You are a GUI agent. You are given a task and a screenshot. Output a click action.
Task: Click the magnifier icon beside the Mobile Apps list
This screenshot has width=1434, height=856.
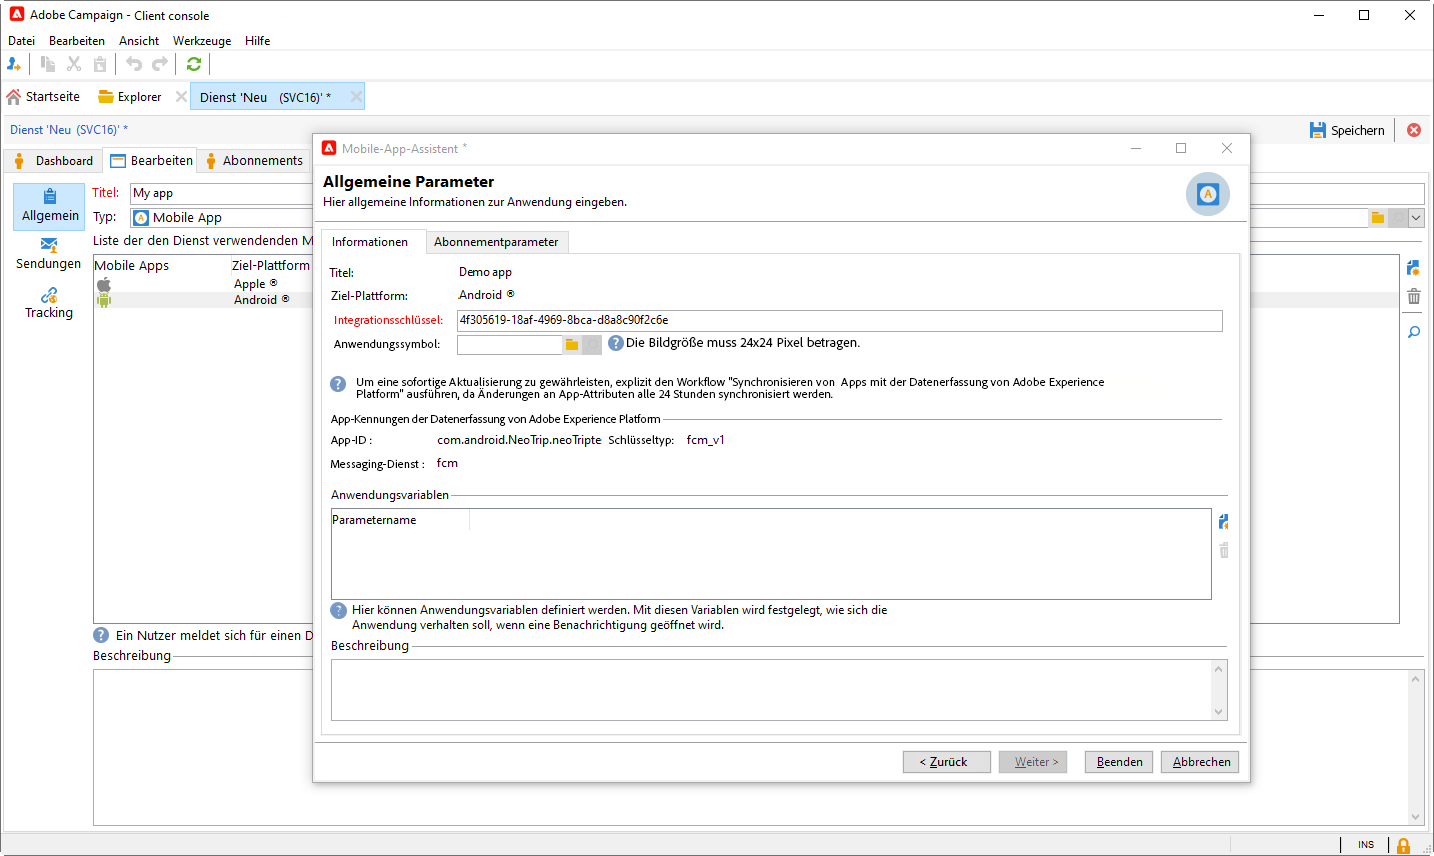click(1414, 332)
